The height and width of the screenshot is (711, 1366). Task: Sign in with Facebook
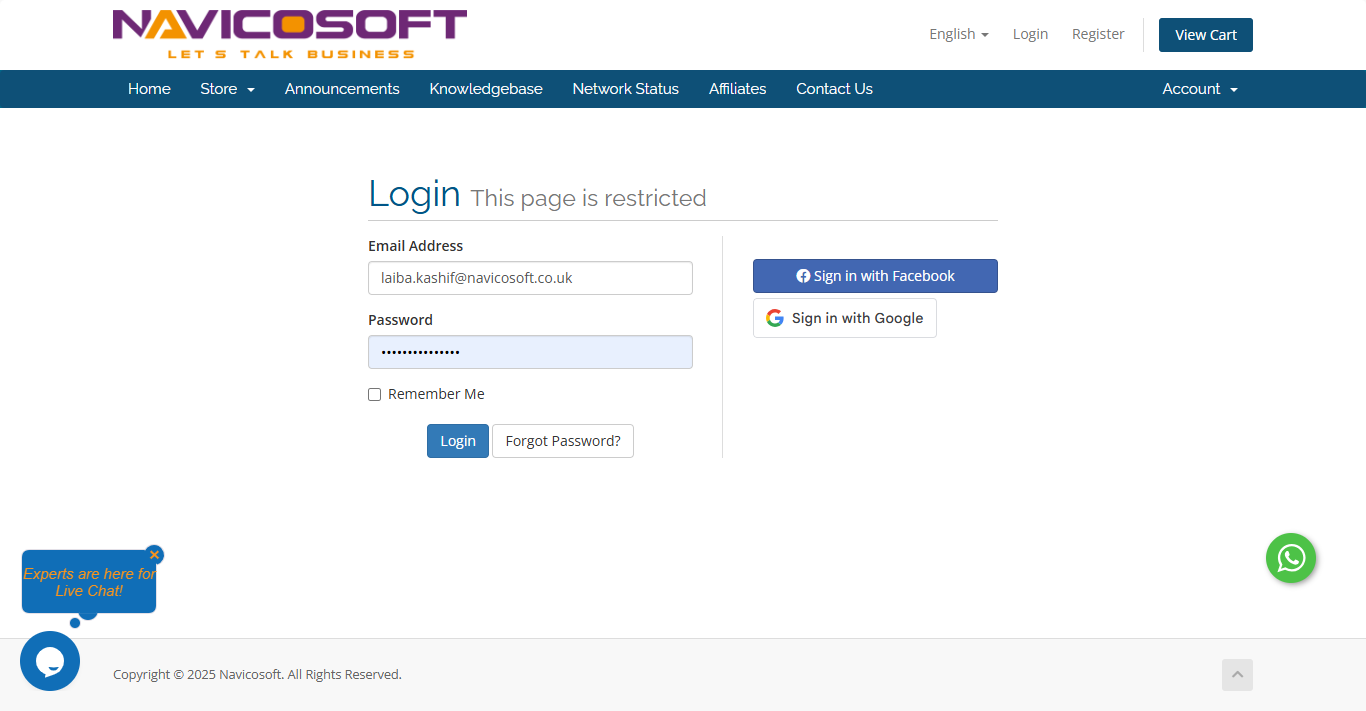pyautogui.click(x=875, y=276)
